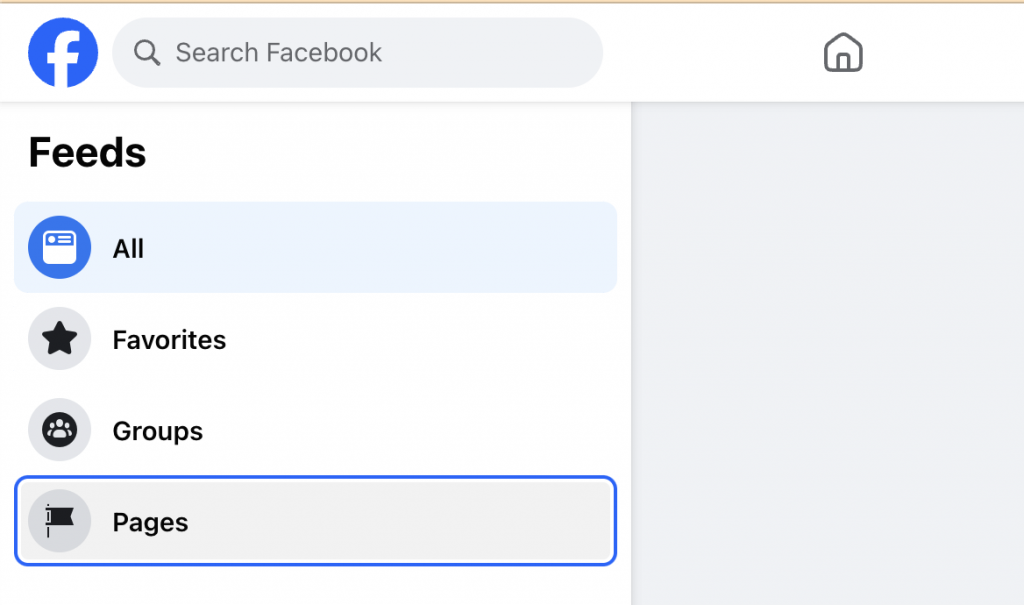This screenshot has height=605, width=1024.
Task: Click the Facebook logo icon
Action: (x=63, y=52)
